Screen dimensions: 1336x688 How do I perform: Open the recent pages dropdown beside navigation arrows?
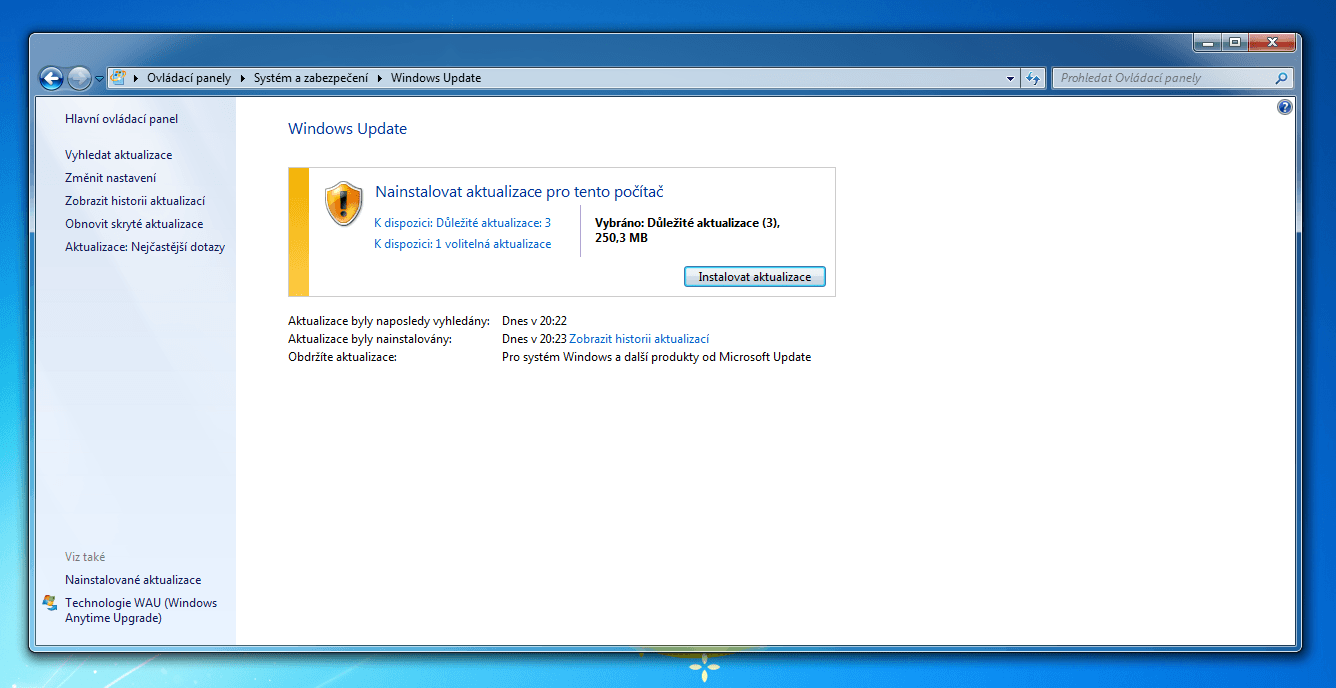97,77
